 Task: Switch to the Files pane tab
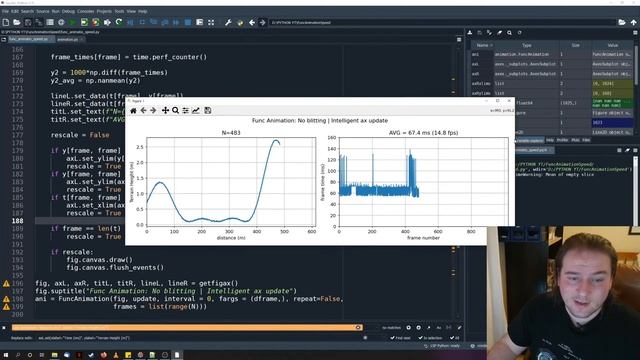coord(586,140)
